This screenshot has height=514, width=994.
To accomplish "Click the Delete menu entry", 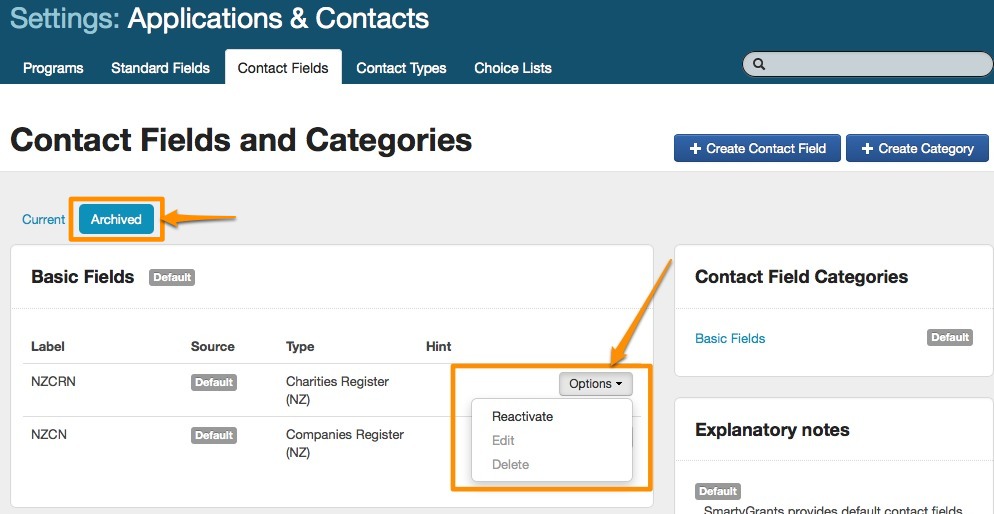I will click(510, 465).
